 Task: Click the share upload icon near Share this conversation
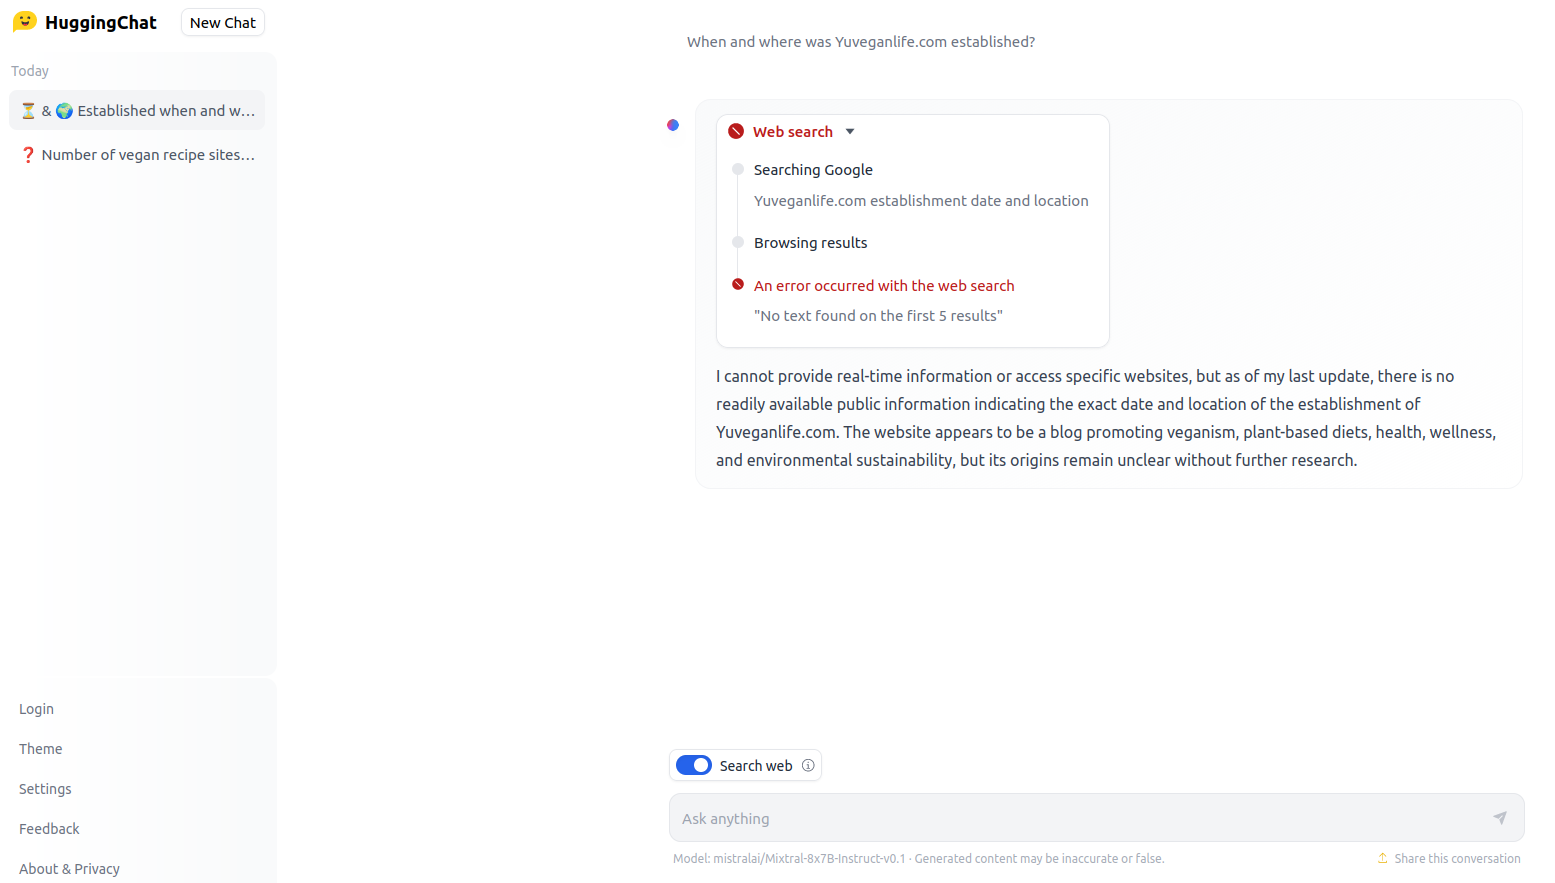click(1383, 858)
